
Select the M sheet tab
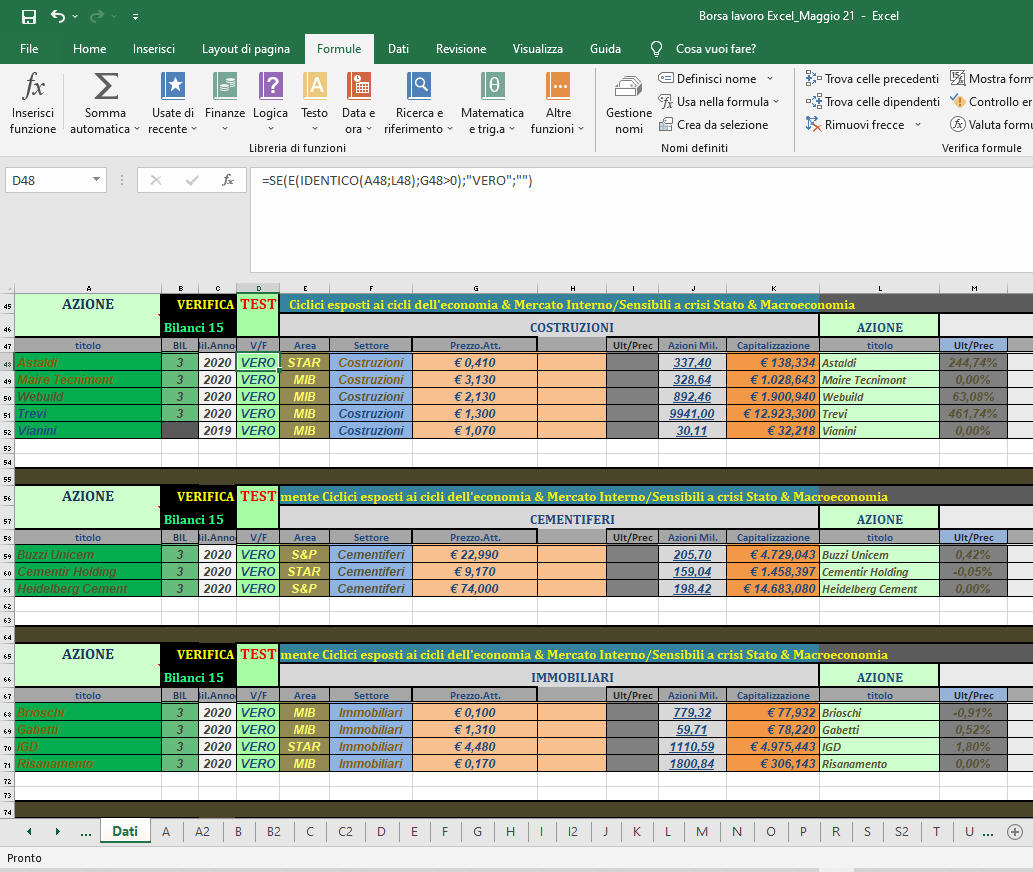point(702,832)
